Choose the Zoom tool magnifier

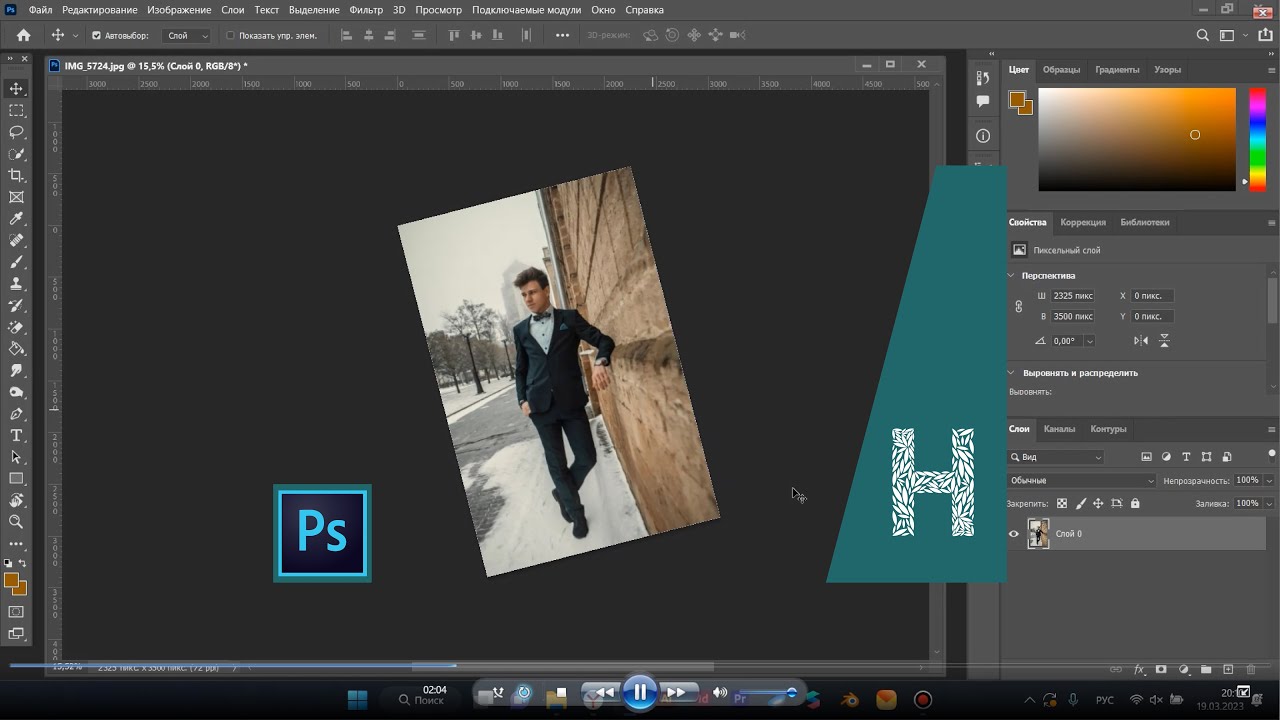[x=16, y=522]
